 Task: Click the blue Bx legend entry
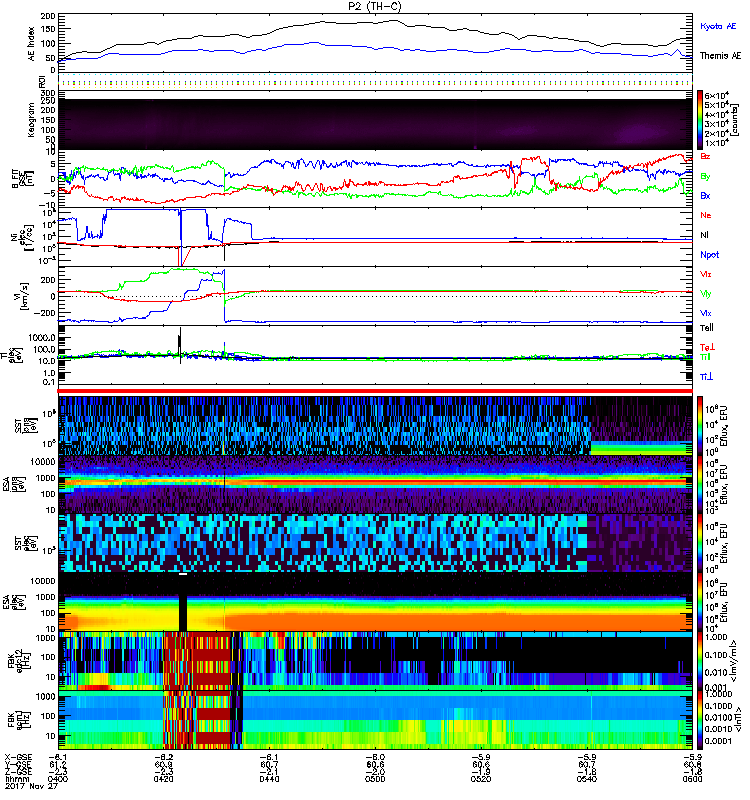coord(706,196)
